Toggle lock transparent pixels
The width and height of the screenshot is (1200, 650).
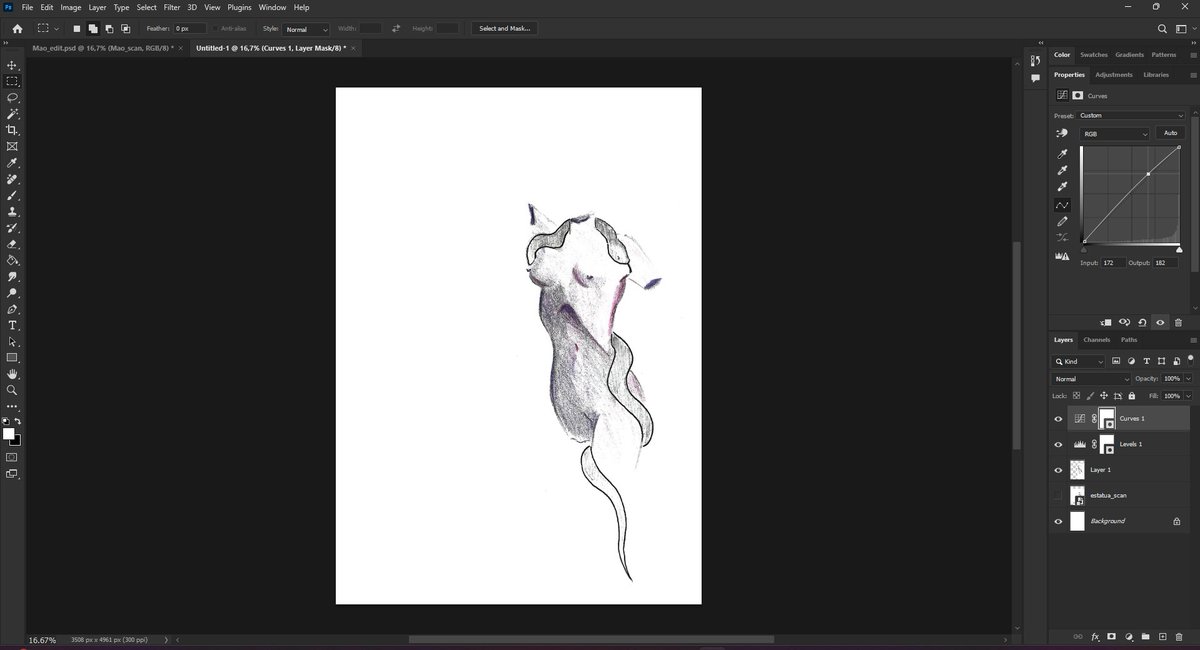(x=1075, y=395)
